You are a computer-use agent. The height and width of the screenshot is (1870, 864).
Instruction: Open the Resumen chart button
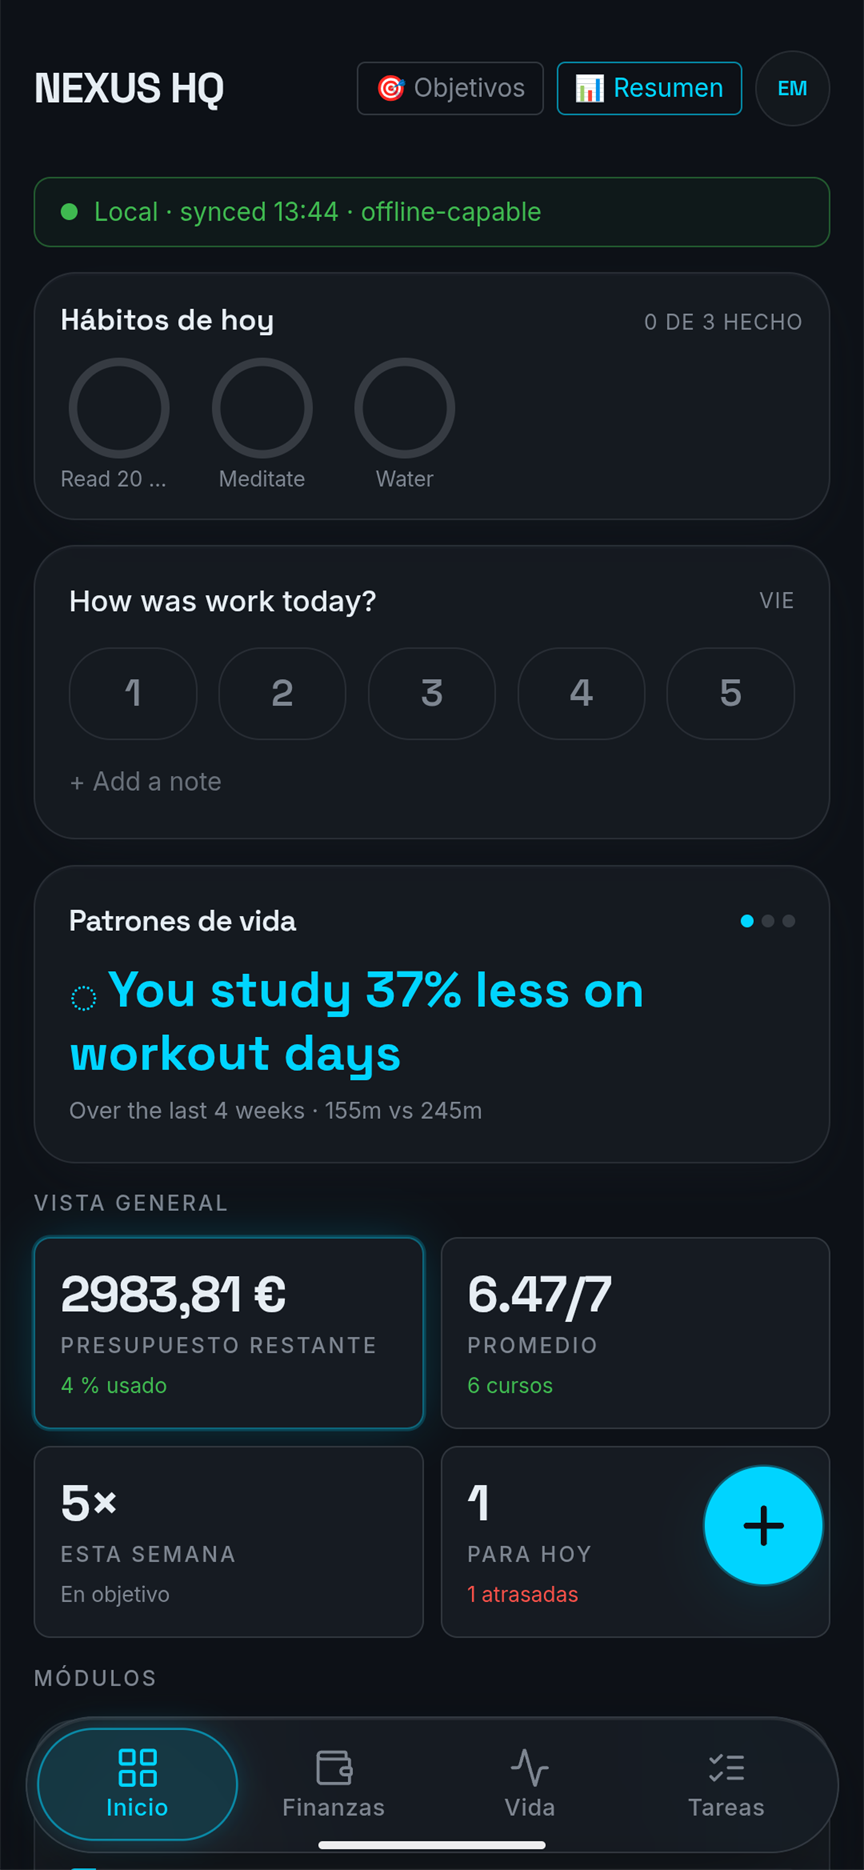[649, 88]
